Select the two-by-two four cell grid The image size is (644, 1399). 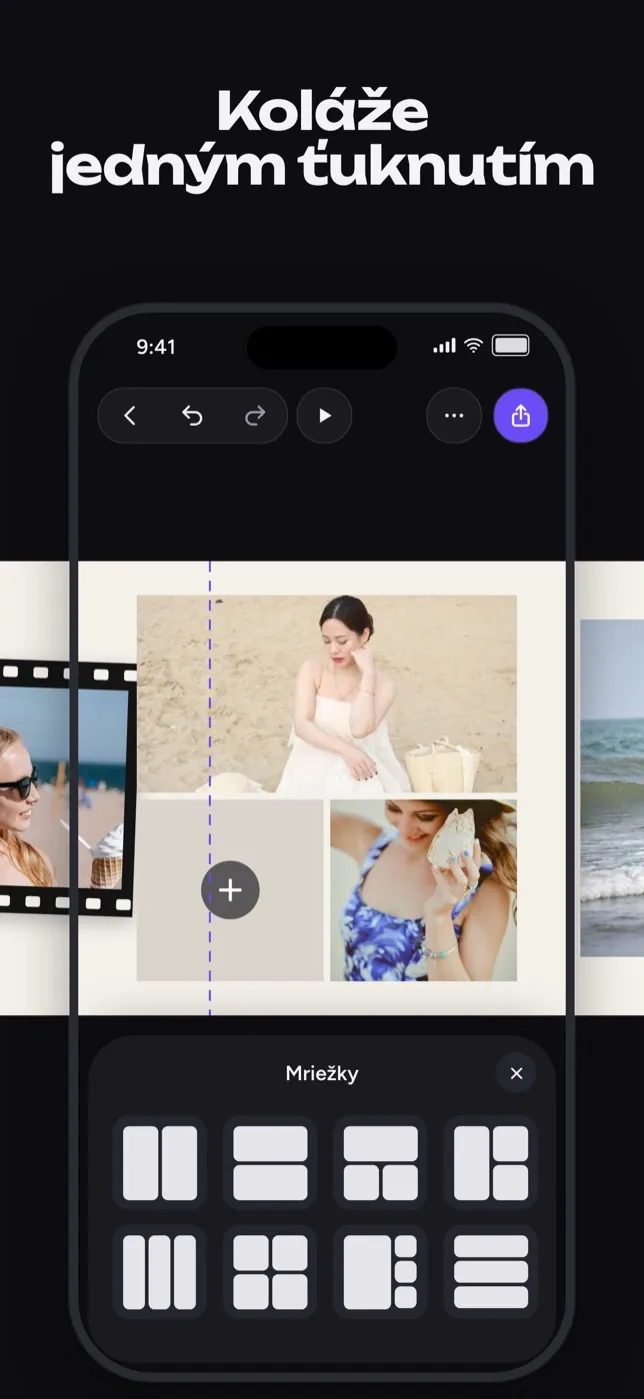tap(270, 1272)
